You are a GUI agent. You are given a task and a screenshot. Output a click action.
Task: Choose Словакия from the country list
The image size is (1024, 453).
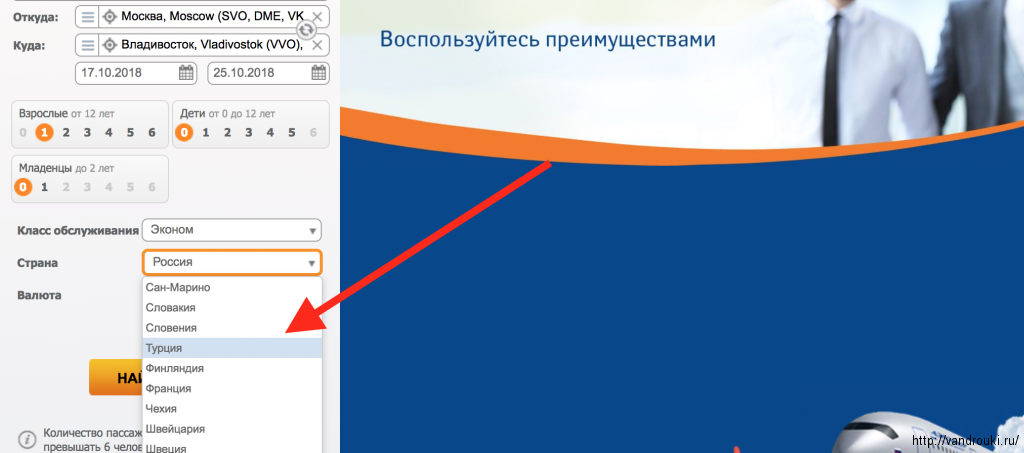(232, 307)
